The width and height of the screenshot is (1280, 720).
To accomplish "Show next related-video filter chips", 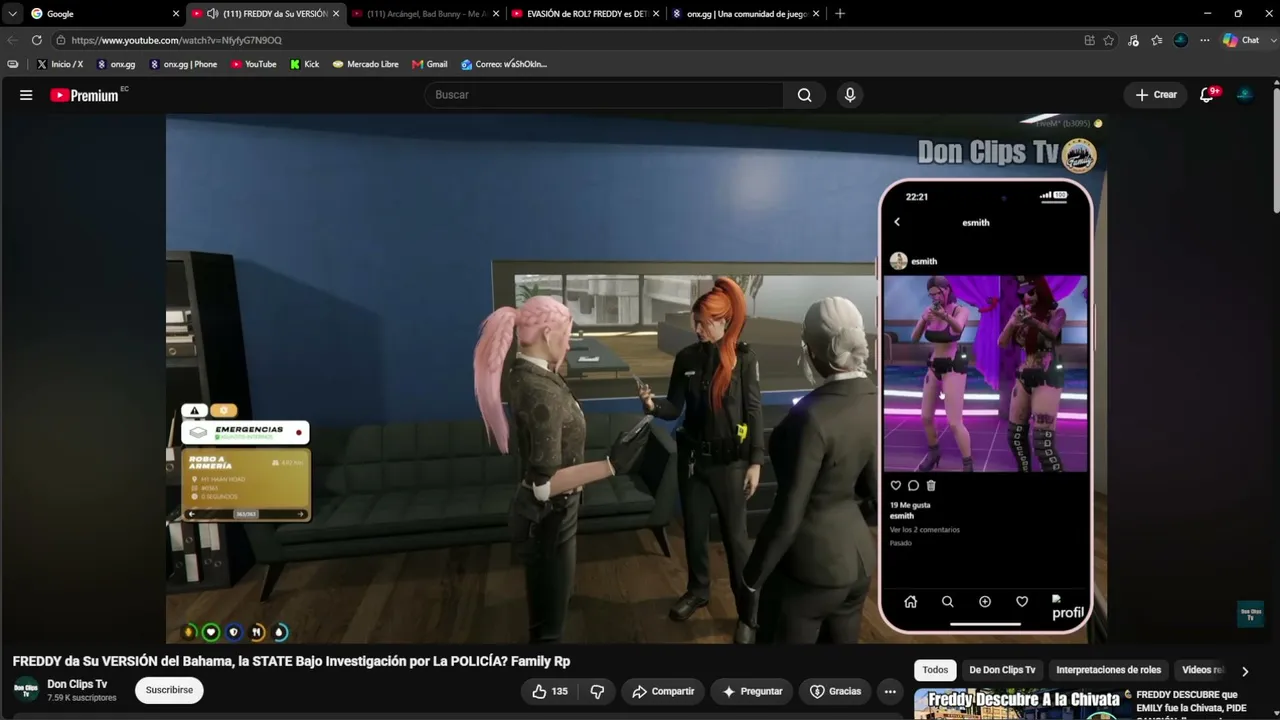I will pos(1245,671).
